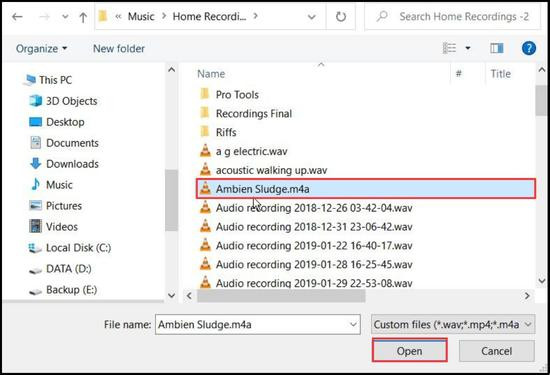Go up one folder level
Screen dimensions: 550x375
click(x=83, y=17)
